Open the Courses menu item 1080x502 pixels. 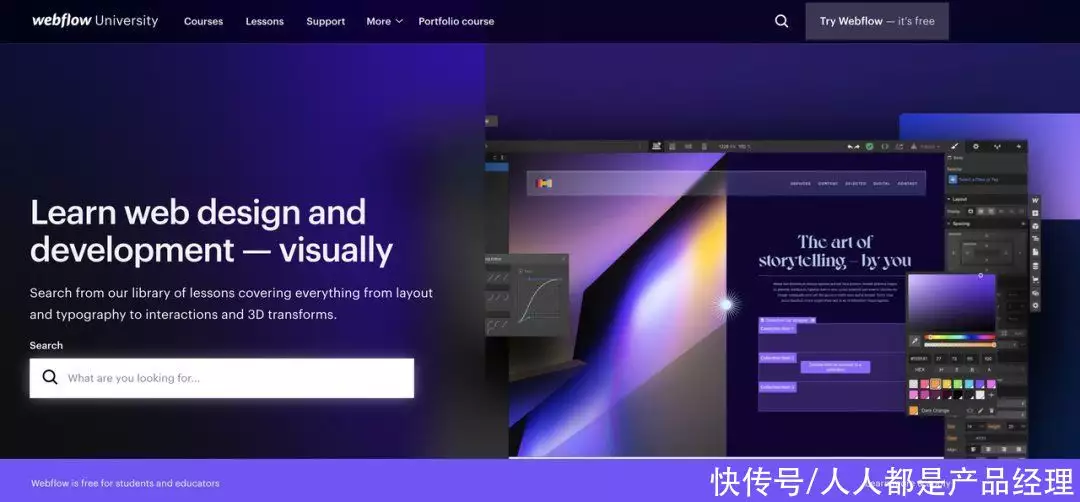pyautogui.click(x=203, y=21)
